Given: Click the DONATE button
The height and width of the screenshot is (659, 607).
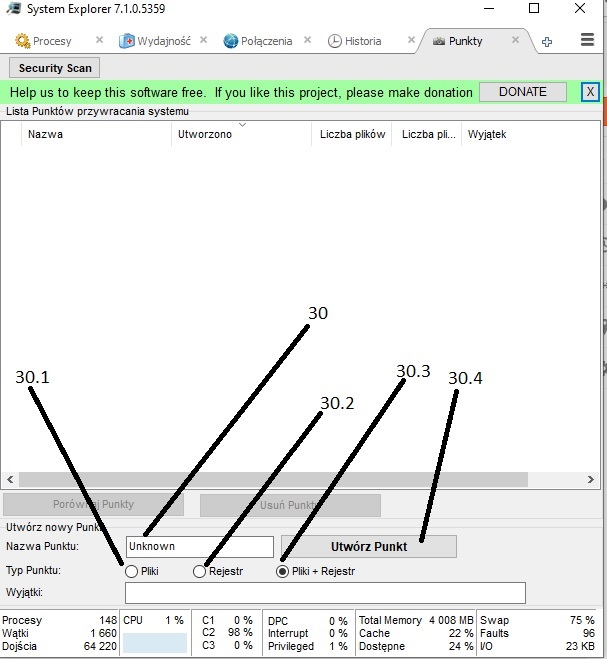Looking at the screenshot, I should [x=523, y=92].
